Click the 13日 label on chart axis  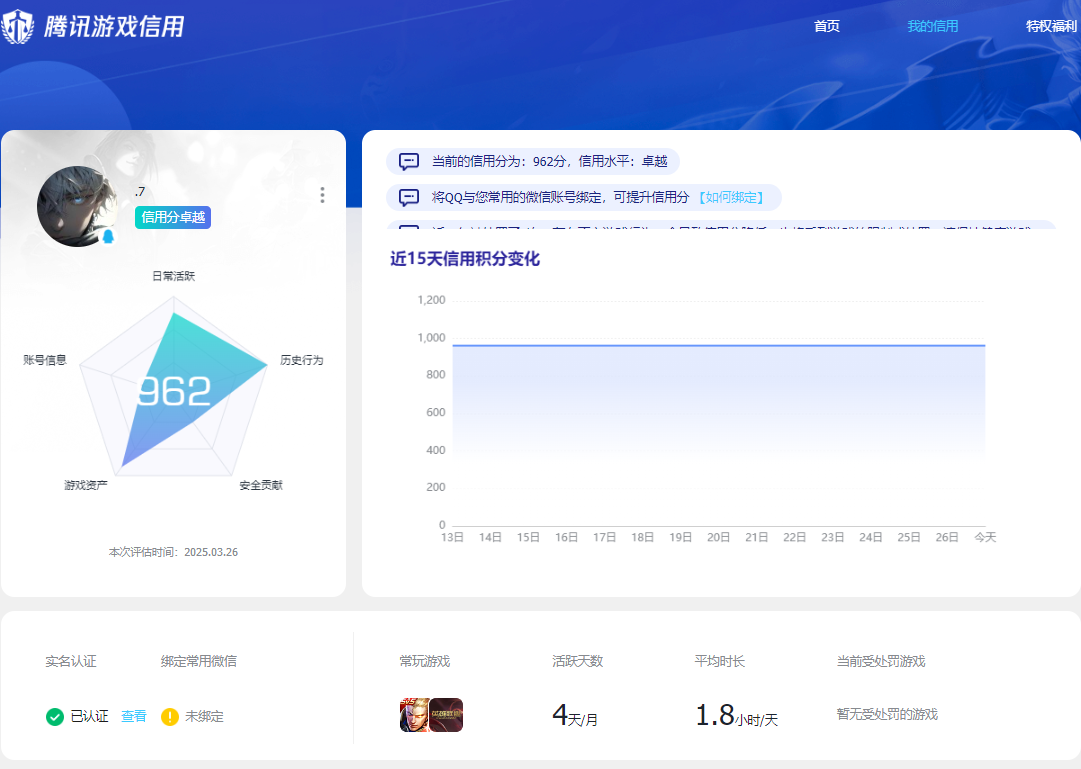(x=452, y=537)
